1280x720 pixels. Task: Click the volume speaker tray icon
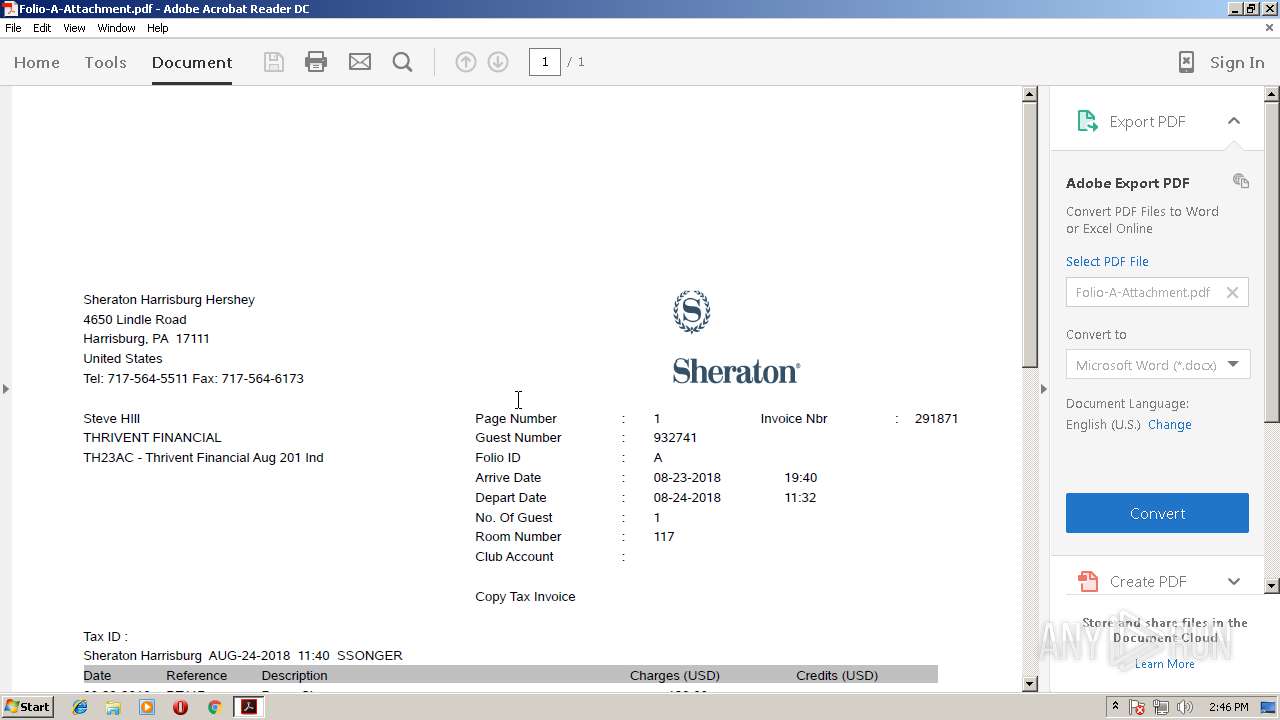pyautogui.click(x=1185, y=707)
